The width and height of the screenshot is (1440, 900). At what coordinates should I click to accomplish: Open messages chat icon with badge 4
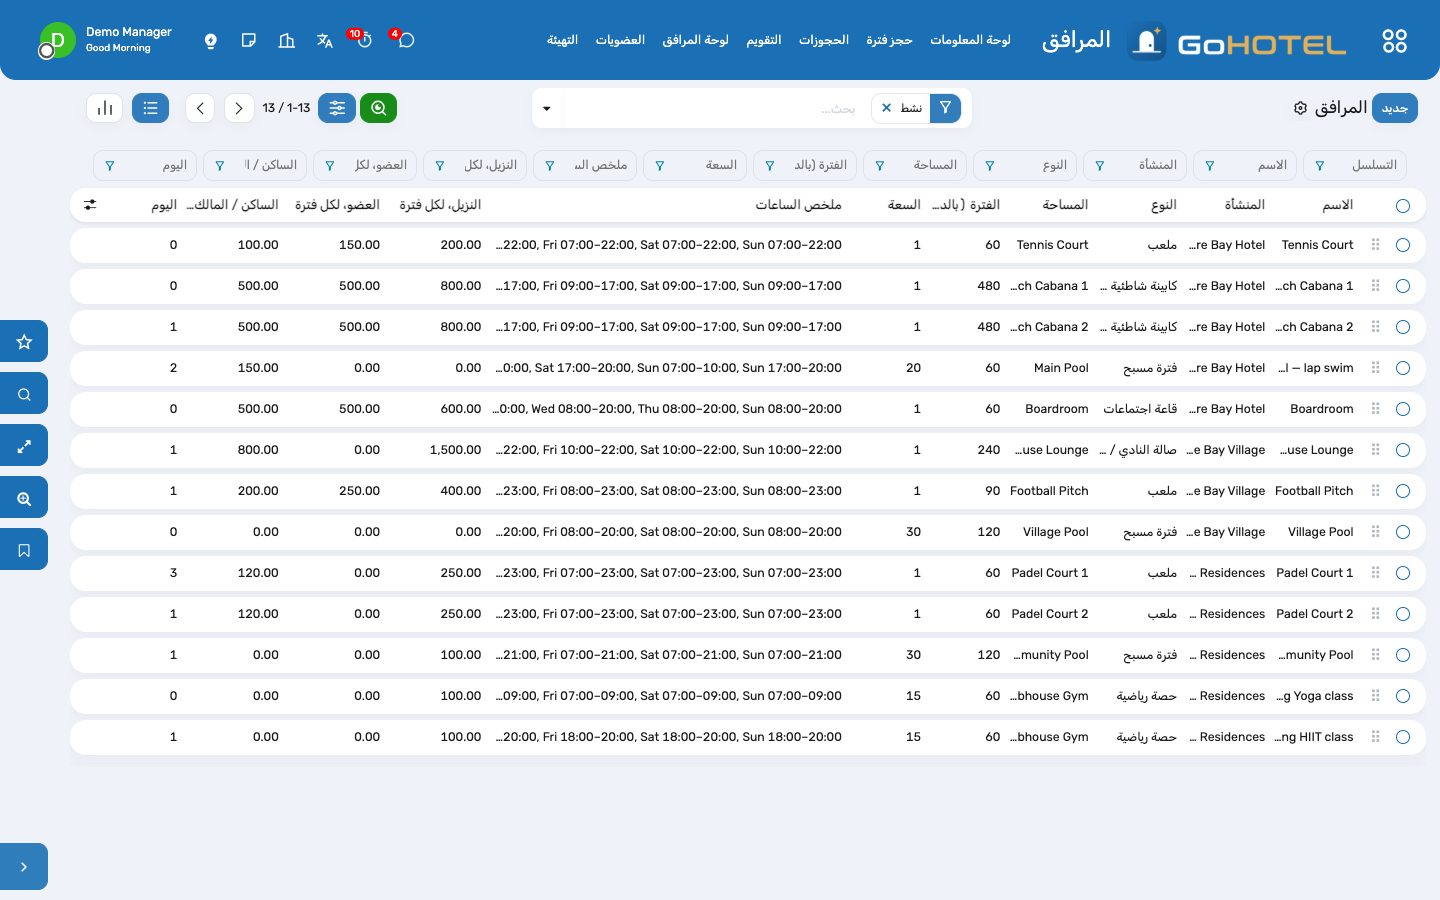405,40
